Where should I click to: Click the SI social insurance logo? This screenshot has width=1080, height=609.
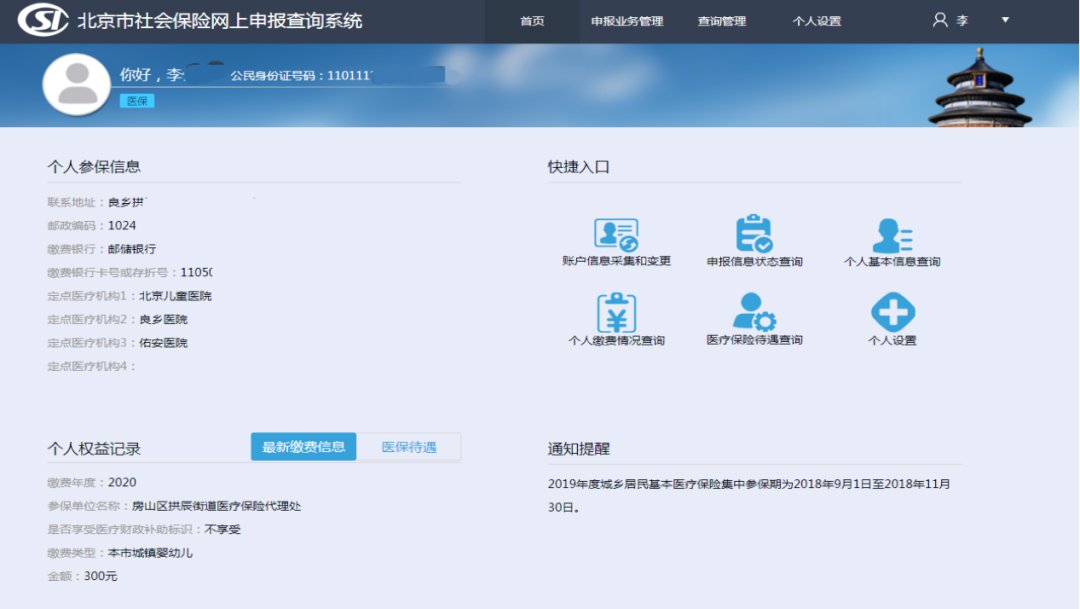tap(43, 20)
